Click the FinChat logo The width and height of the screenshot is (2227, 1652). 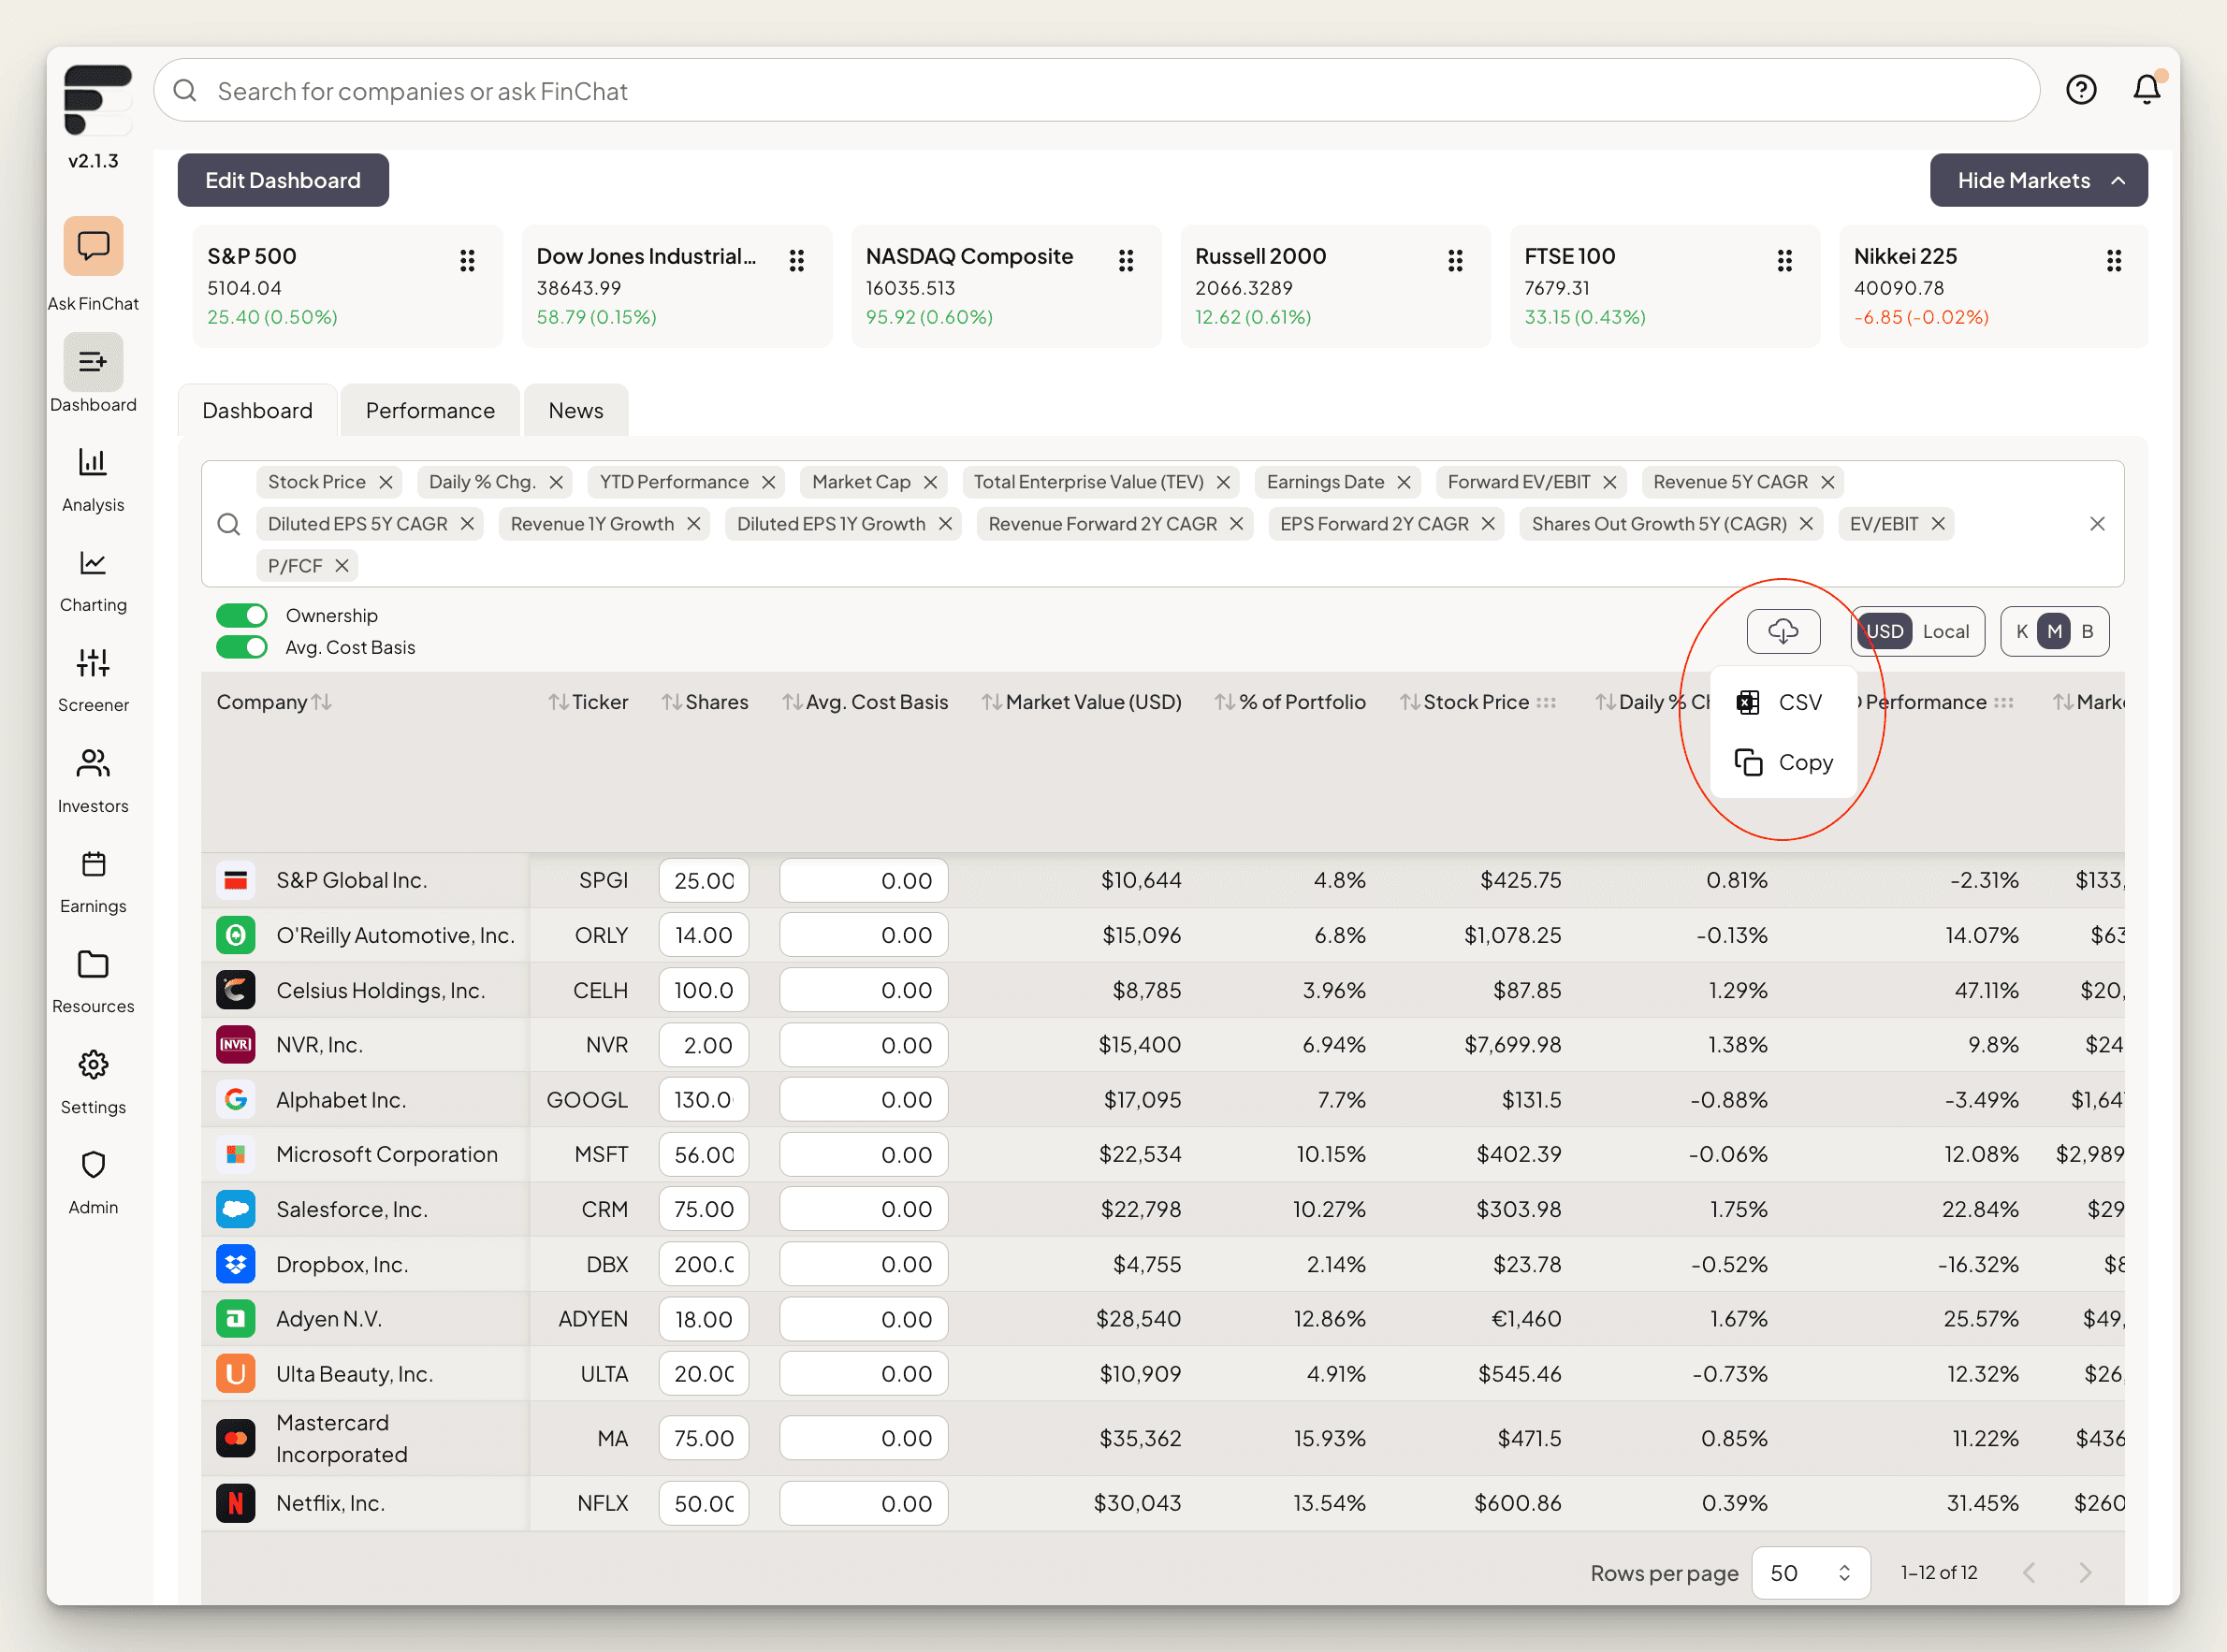pyautogui.click(x=97, y=99)
